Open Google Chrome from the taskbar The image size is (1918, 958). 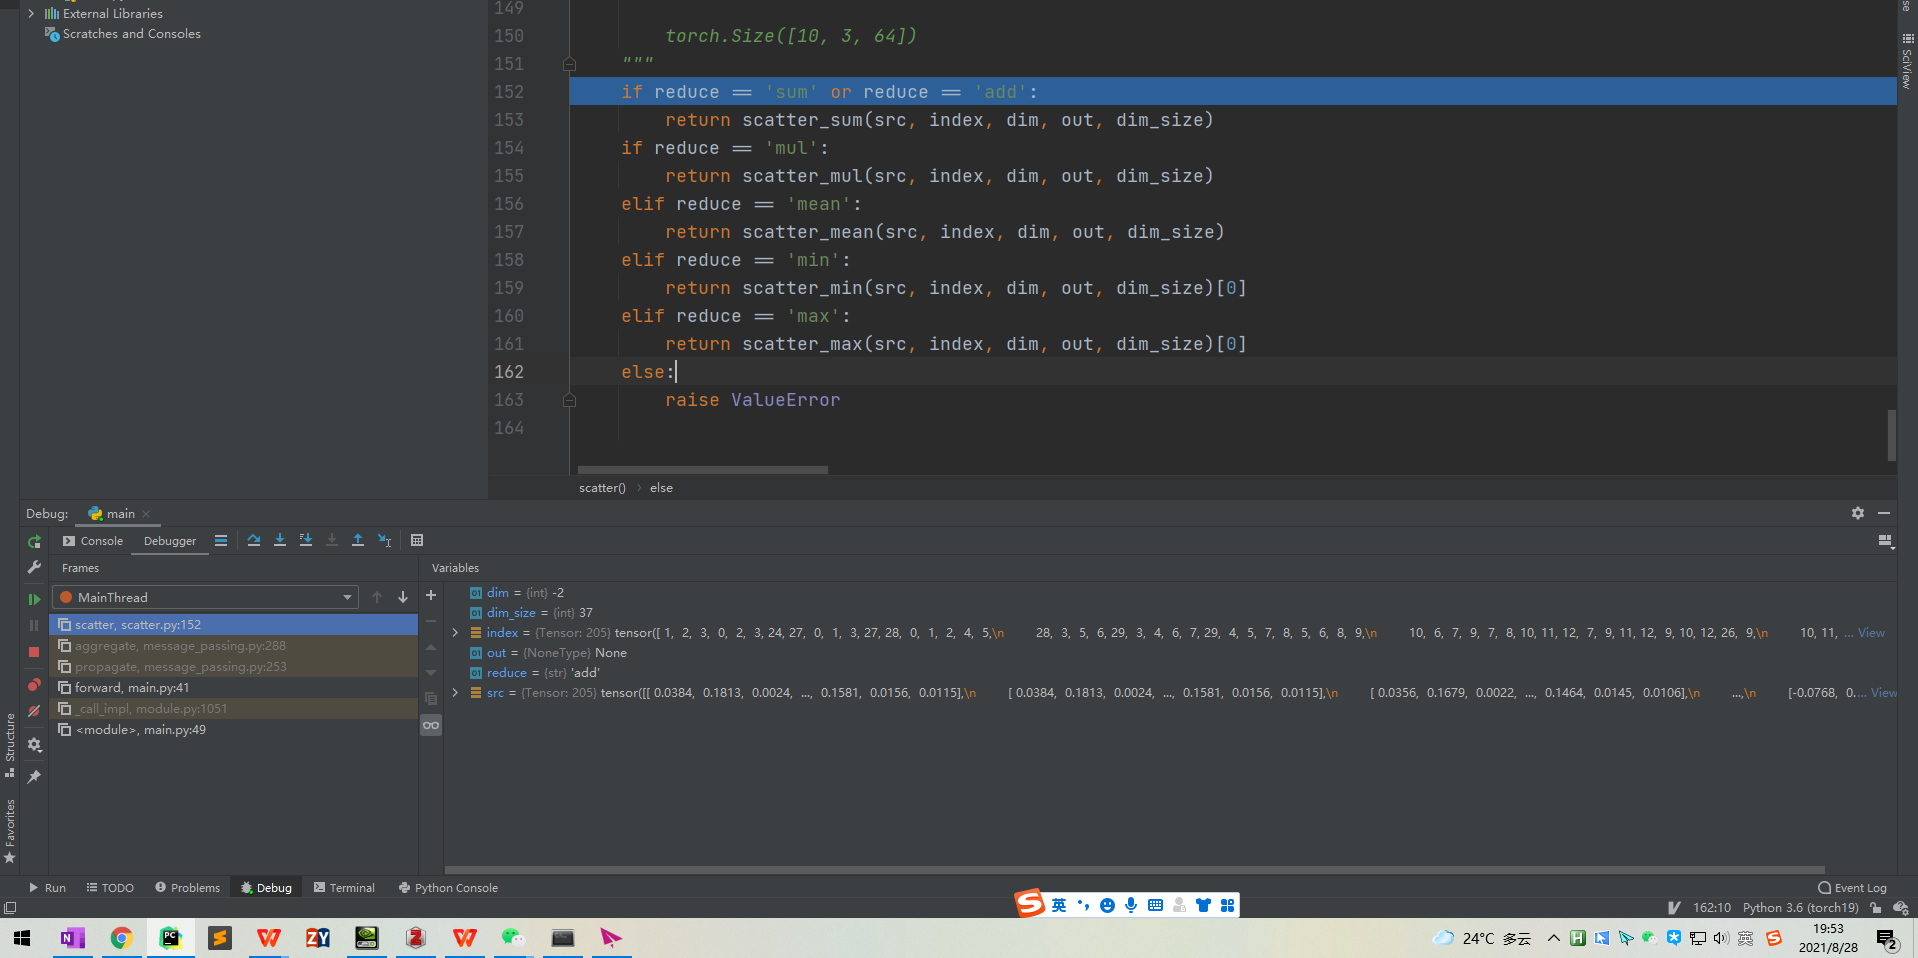[x=121, y=938]
